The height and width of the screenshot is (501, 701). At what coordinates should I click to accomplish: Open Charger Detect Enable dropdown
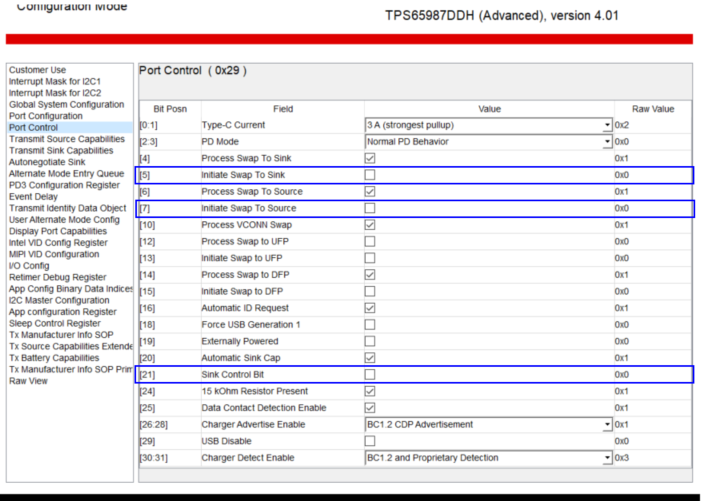click(x=489, y=458)
